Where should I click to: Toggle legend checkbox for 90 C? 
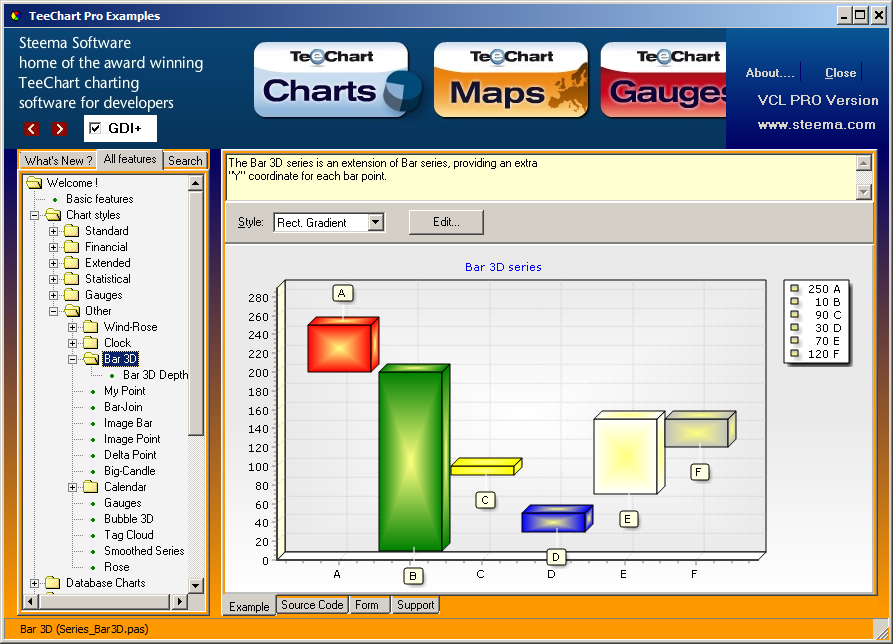pos(794,314)
